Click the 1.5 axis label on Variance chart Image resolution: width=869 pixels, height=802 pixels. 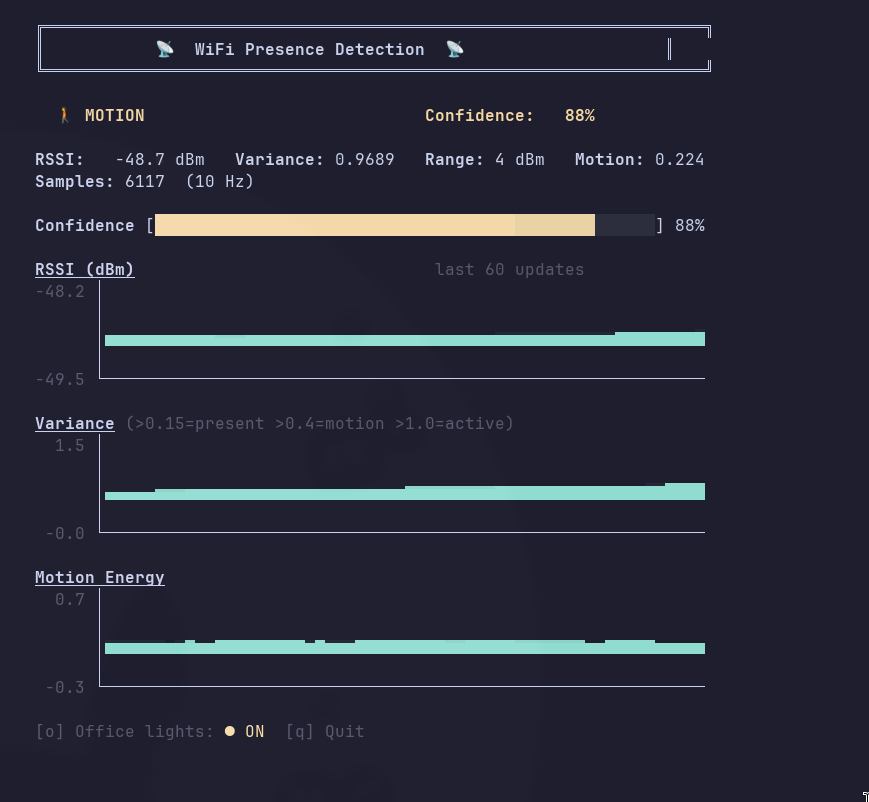[x=70, y=446]
